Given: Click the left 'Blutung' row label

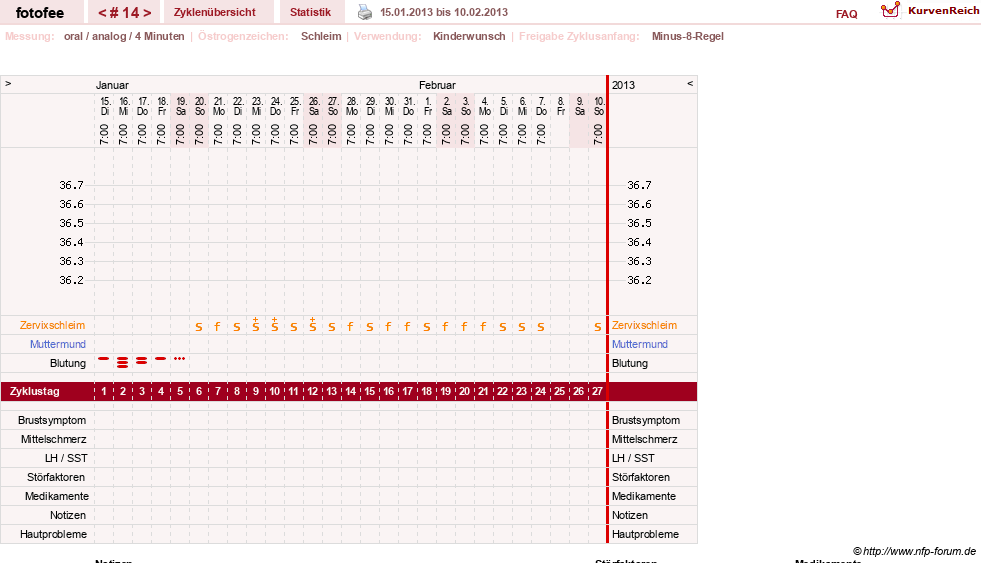Looking at the screenshot, I should coord(68,363).
